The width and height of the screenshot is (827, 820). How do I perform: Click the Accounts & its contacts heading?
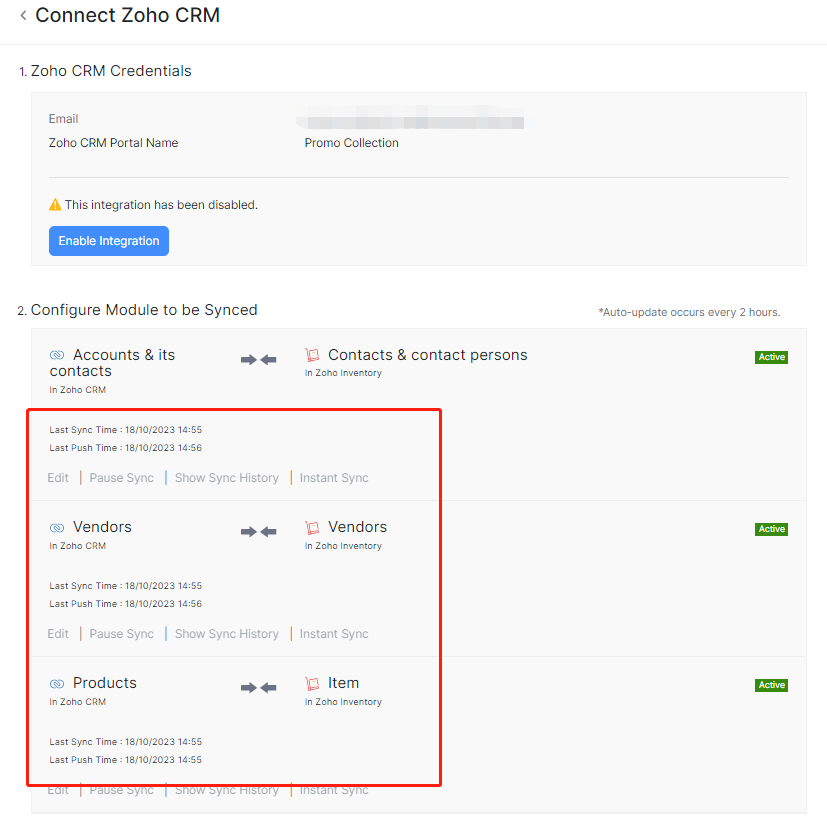click(x=112, y=363)
